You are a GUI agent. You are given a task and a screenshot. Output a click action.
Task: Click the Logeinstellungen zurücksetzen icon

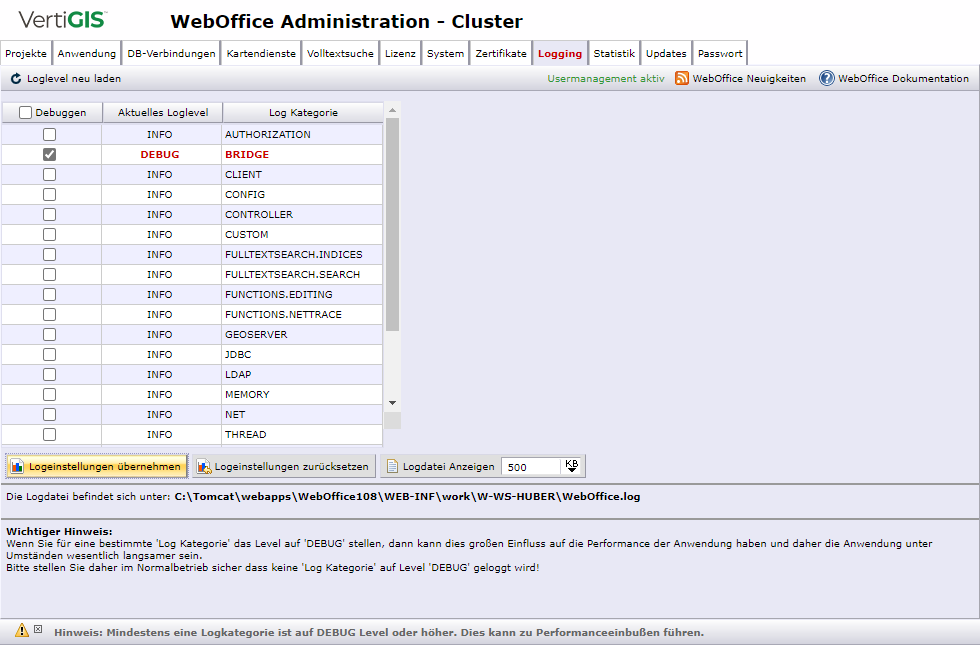[x=204, y=466]
